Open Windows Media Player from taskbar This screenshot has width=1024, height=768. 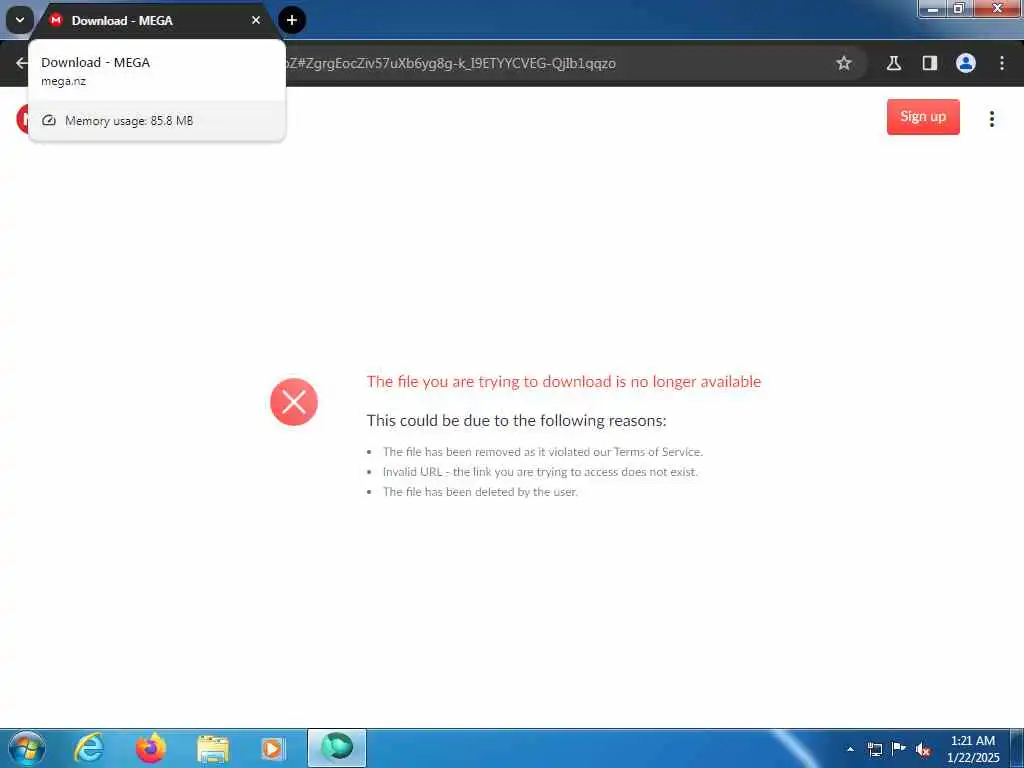coord(273,748)
